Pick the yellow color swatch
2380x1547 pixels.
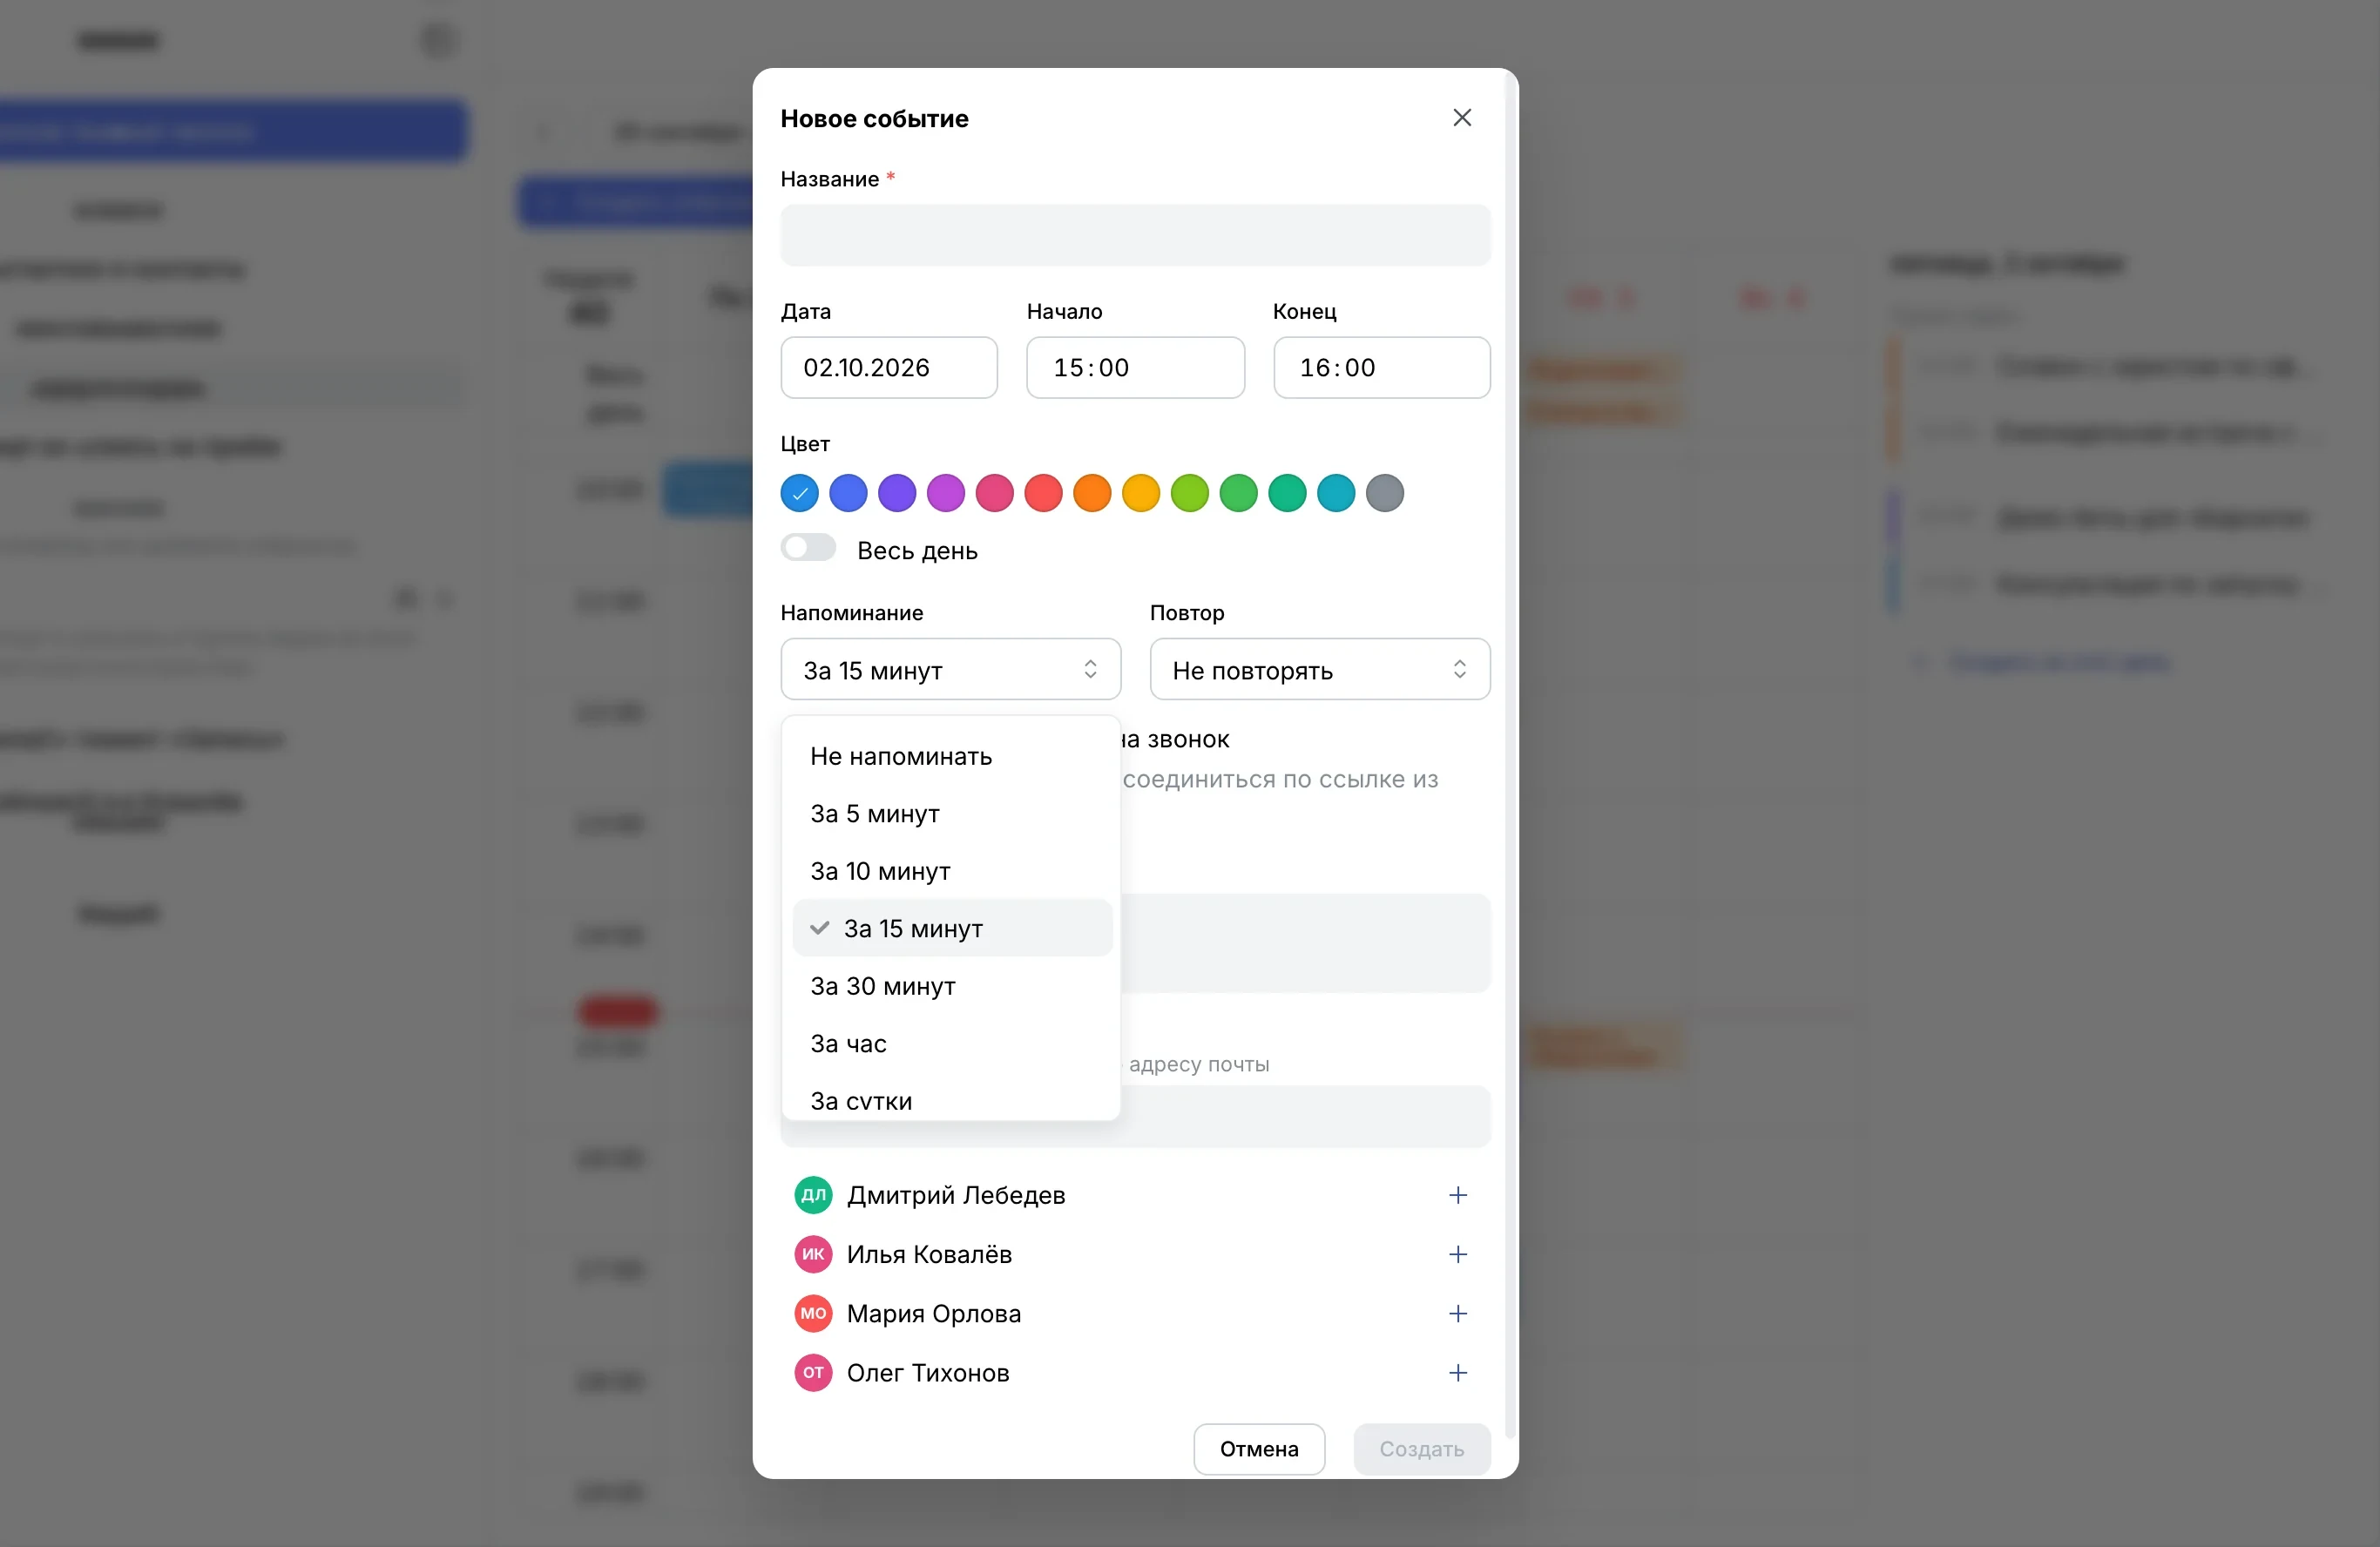click(1141, 493)
